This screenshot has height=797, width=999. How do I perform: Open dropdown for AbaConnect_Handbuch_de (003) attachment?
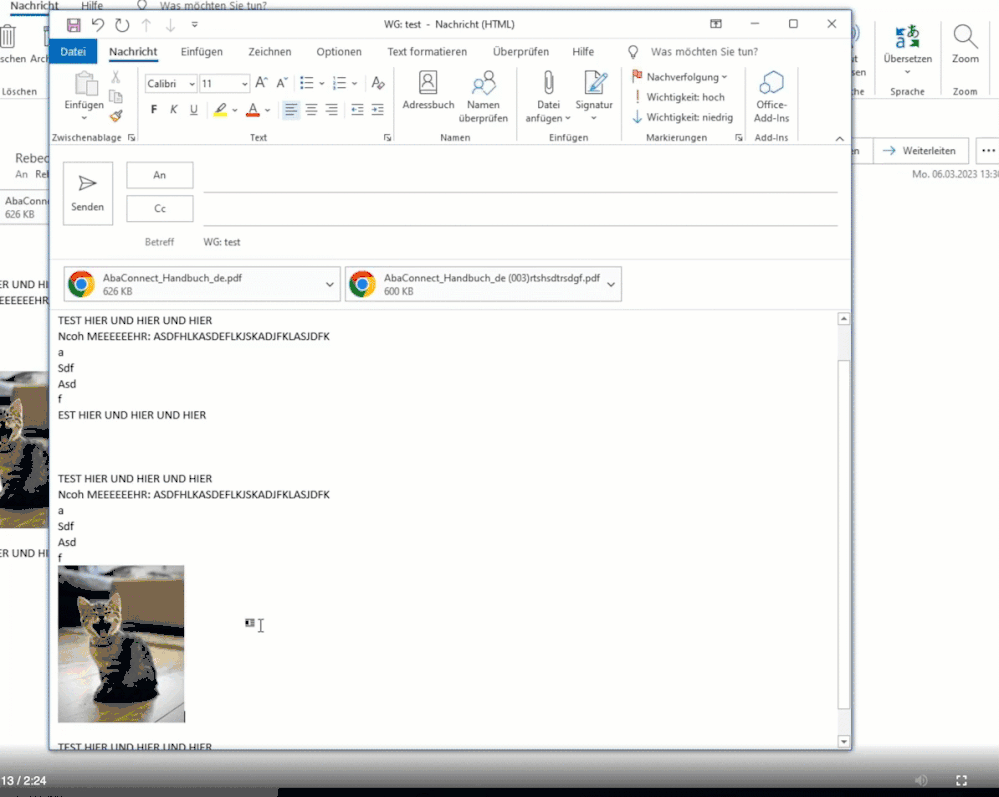611,284
